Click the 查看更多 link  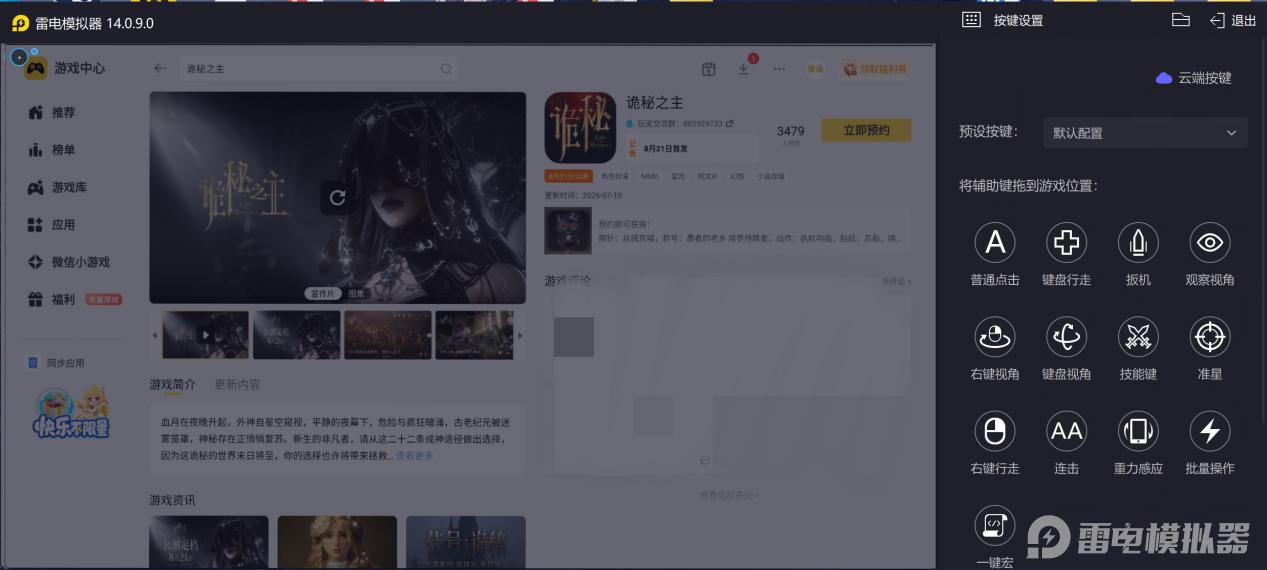(x=415, y=456)
